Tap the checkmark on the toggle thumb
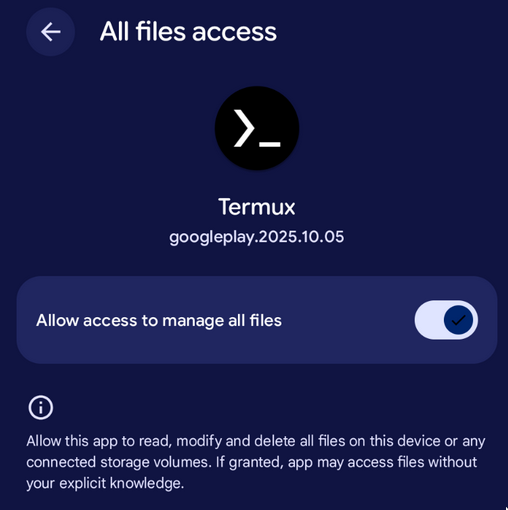The height and width of the screenshot is (510, 508). pos(458,320)
